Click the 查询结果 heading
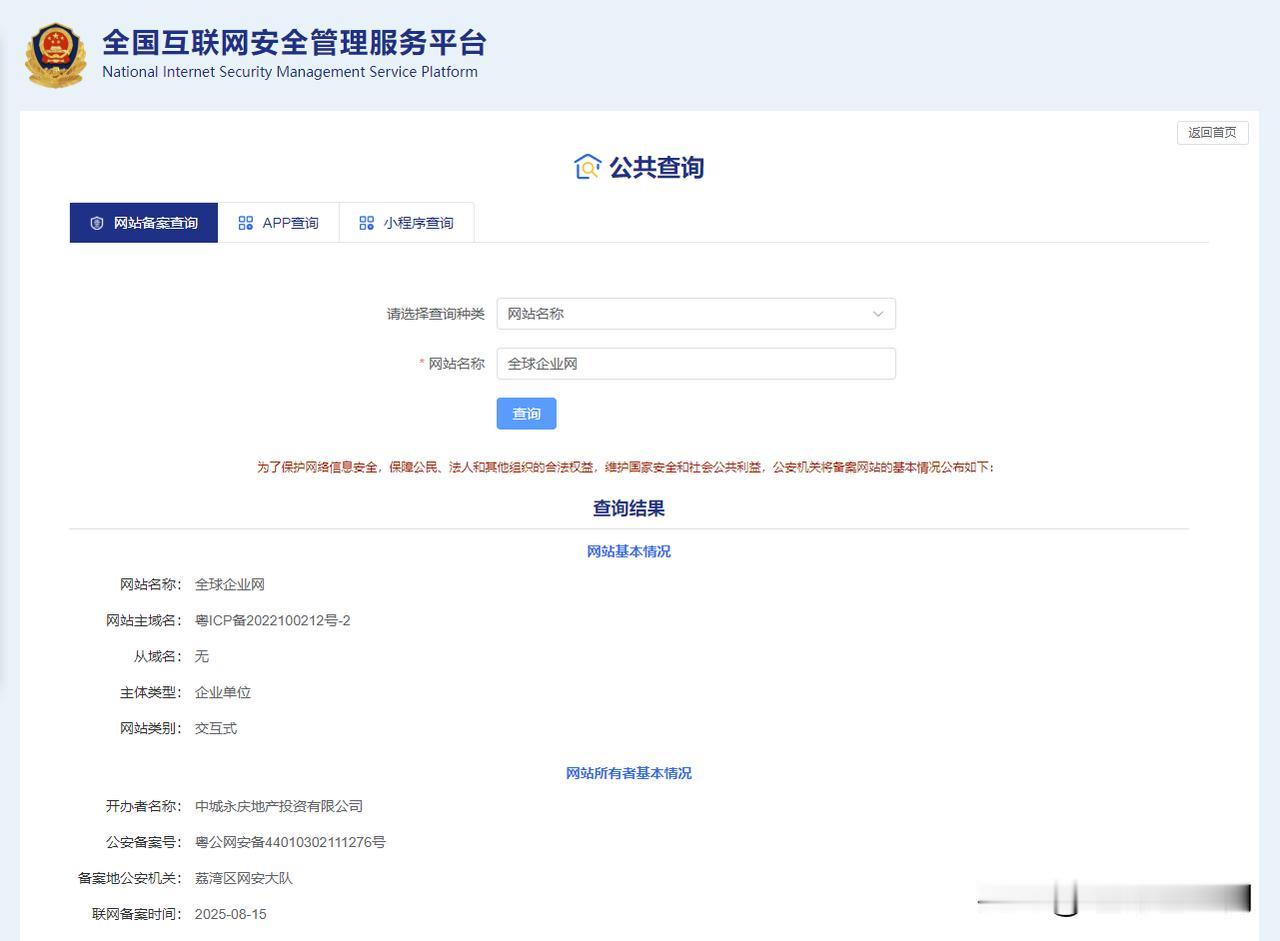This screenshot has height=941, width=1280. pyautogui.click(x=629, y=508)
